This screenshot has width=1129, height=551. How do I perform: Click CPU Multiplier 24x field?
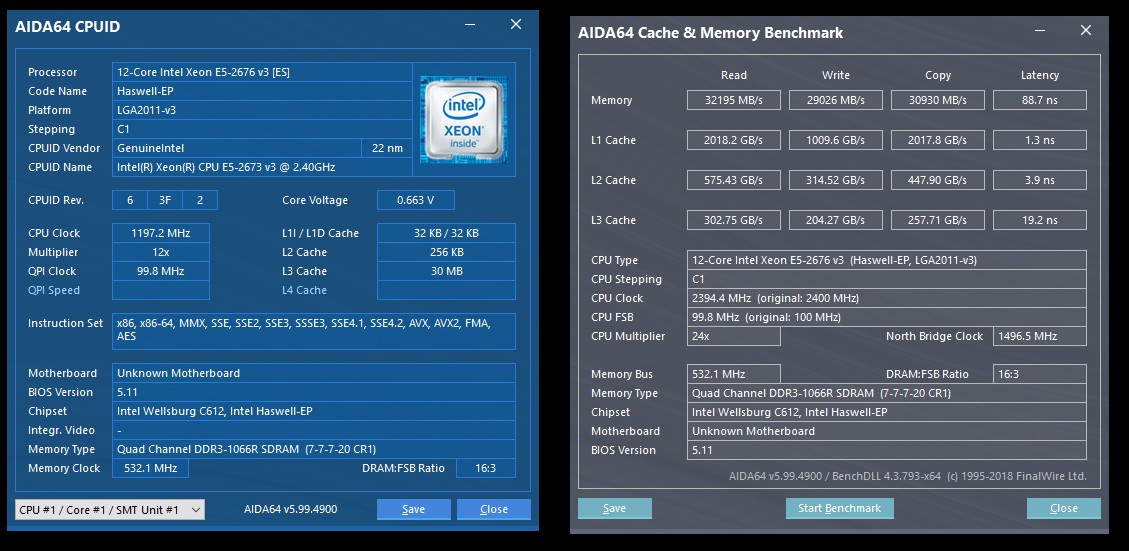734,336
